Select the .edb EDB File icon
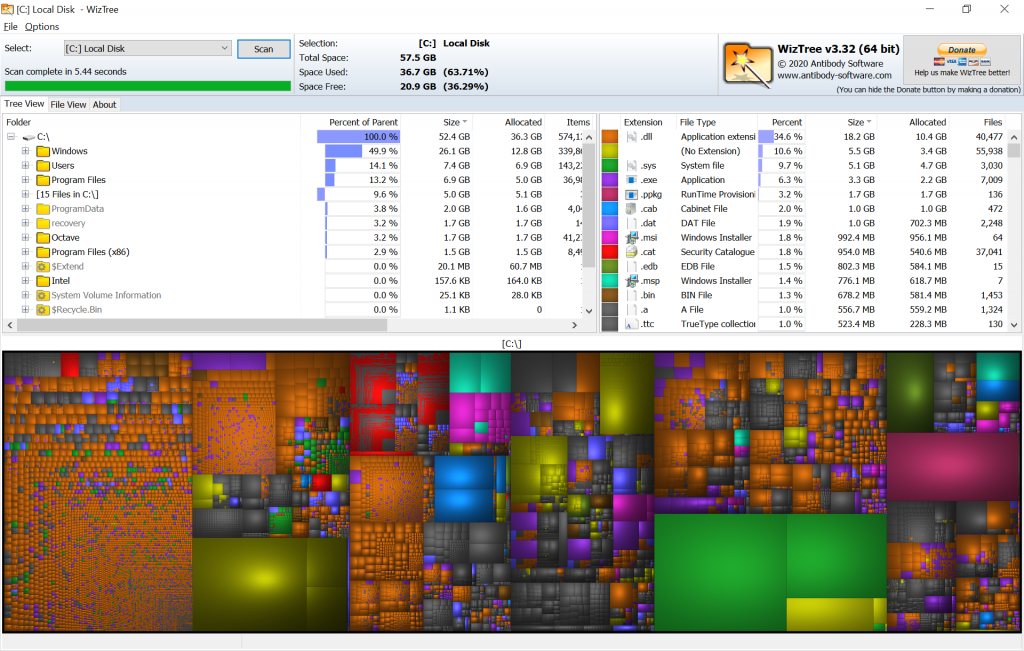Image resolution: width=1024 pixels, height=651 pixels. click(631, 266)
